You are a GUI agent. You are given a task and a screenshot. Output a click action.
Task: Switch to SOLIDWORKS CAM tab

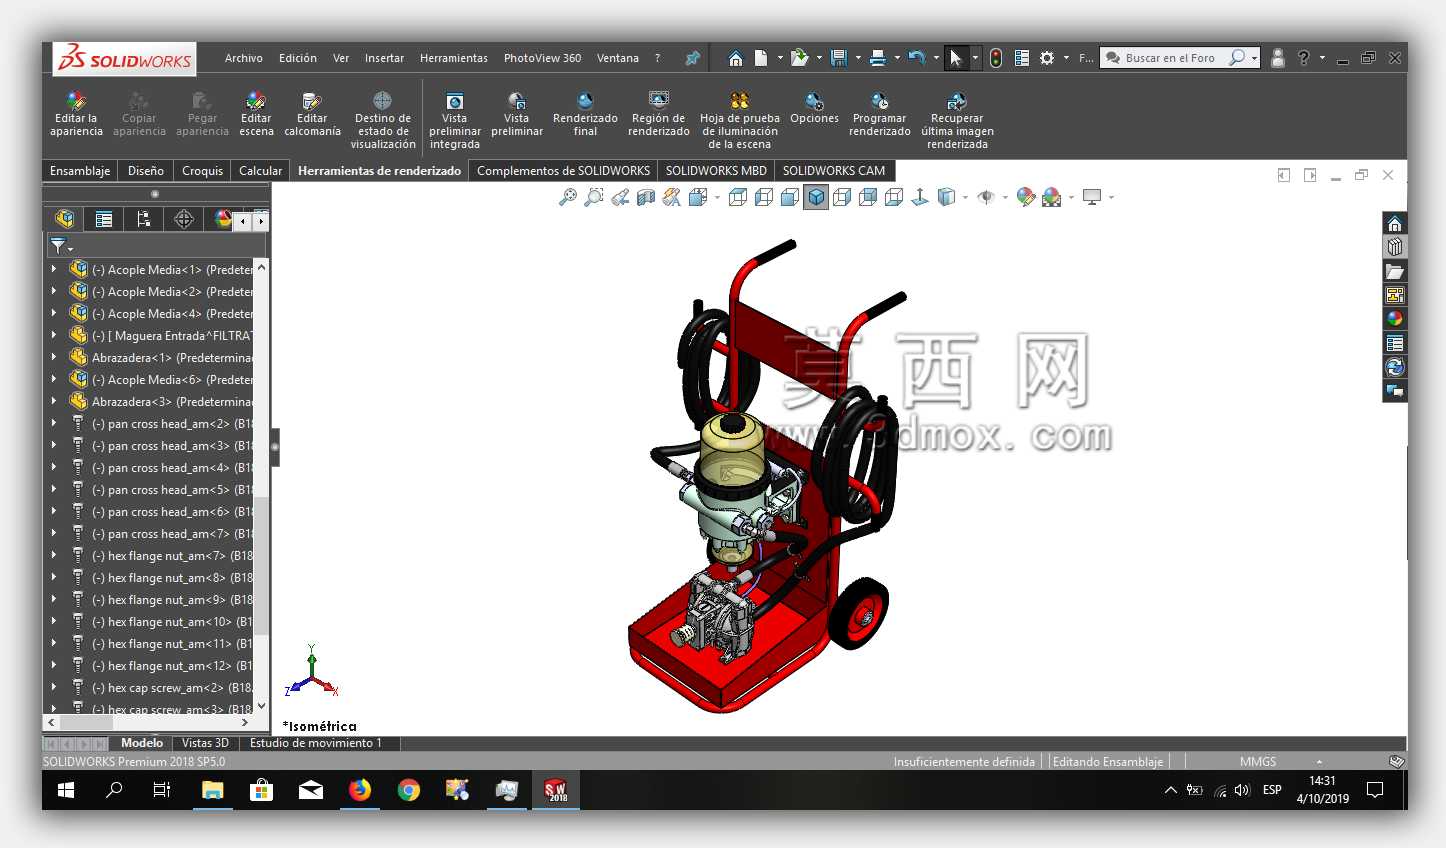point(834,171)
